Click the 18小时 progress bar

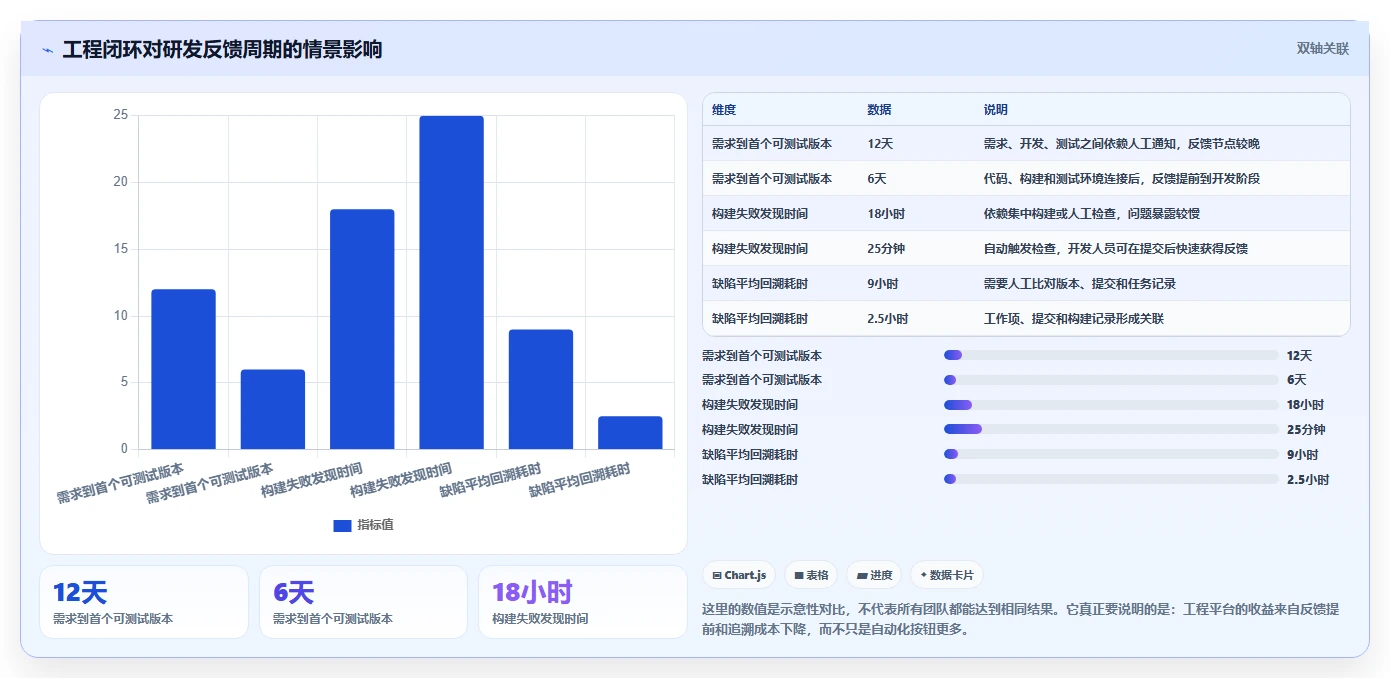click(x=1111, y=405)
